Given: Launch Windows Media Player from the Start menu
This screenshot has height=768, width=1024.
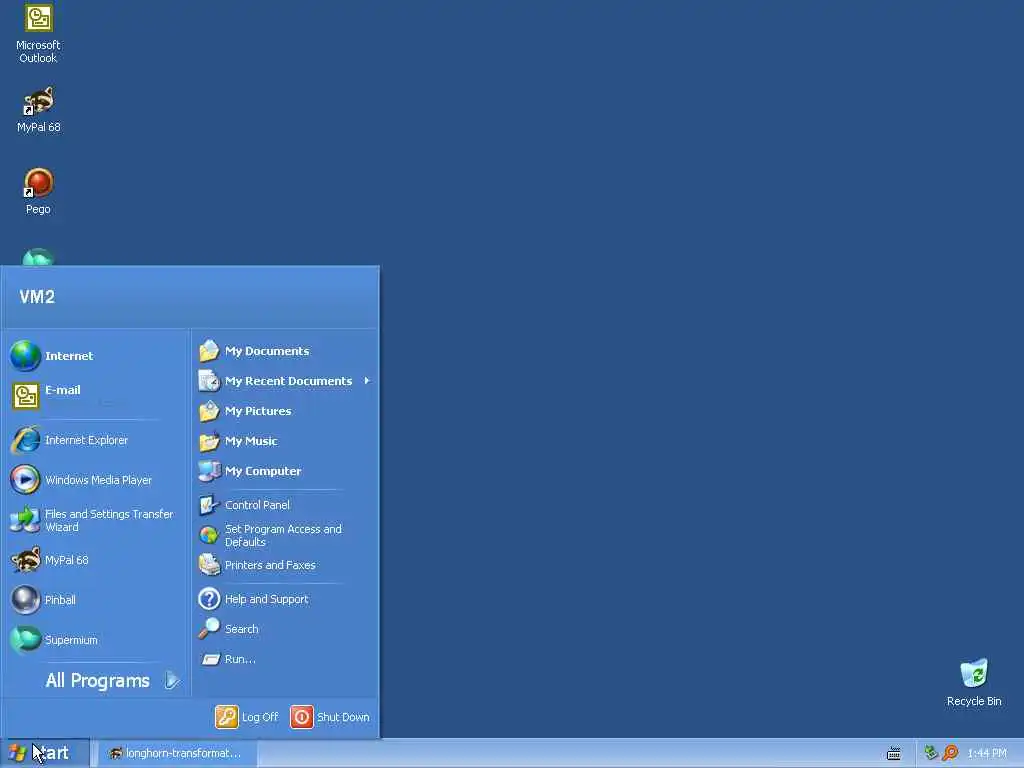Looking at the screenshot, I should pos(95,480).
